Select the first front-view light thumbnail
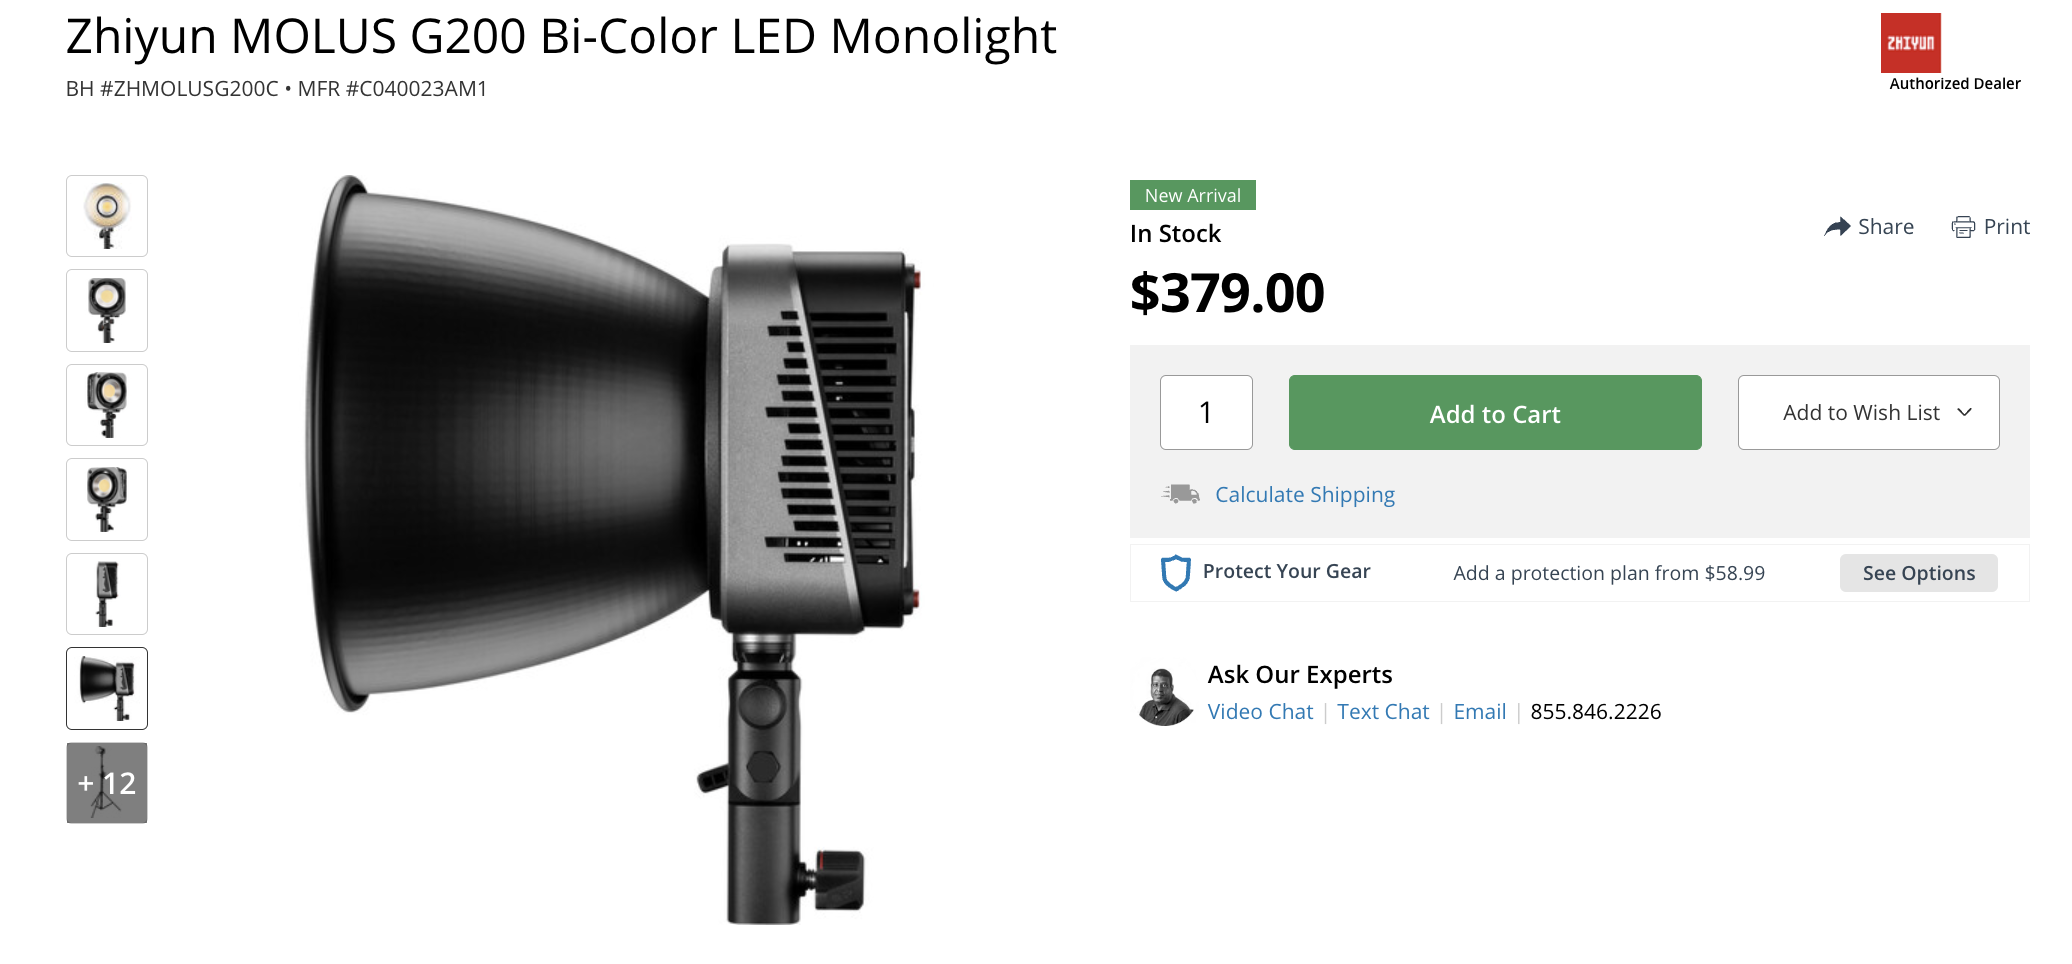 click(x=107, y=216)
